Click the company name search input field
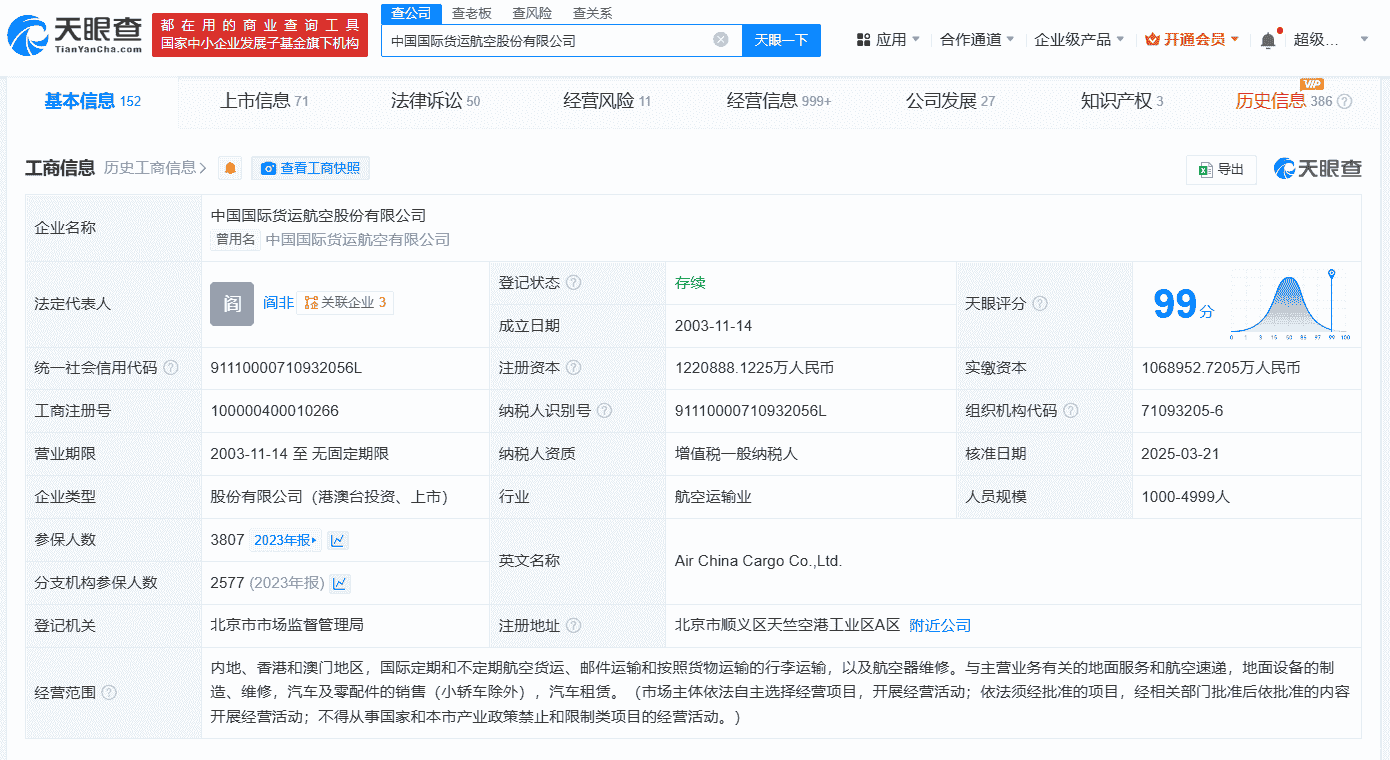 tap(545, 41)
